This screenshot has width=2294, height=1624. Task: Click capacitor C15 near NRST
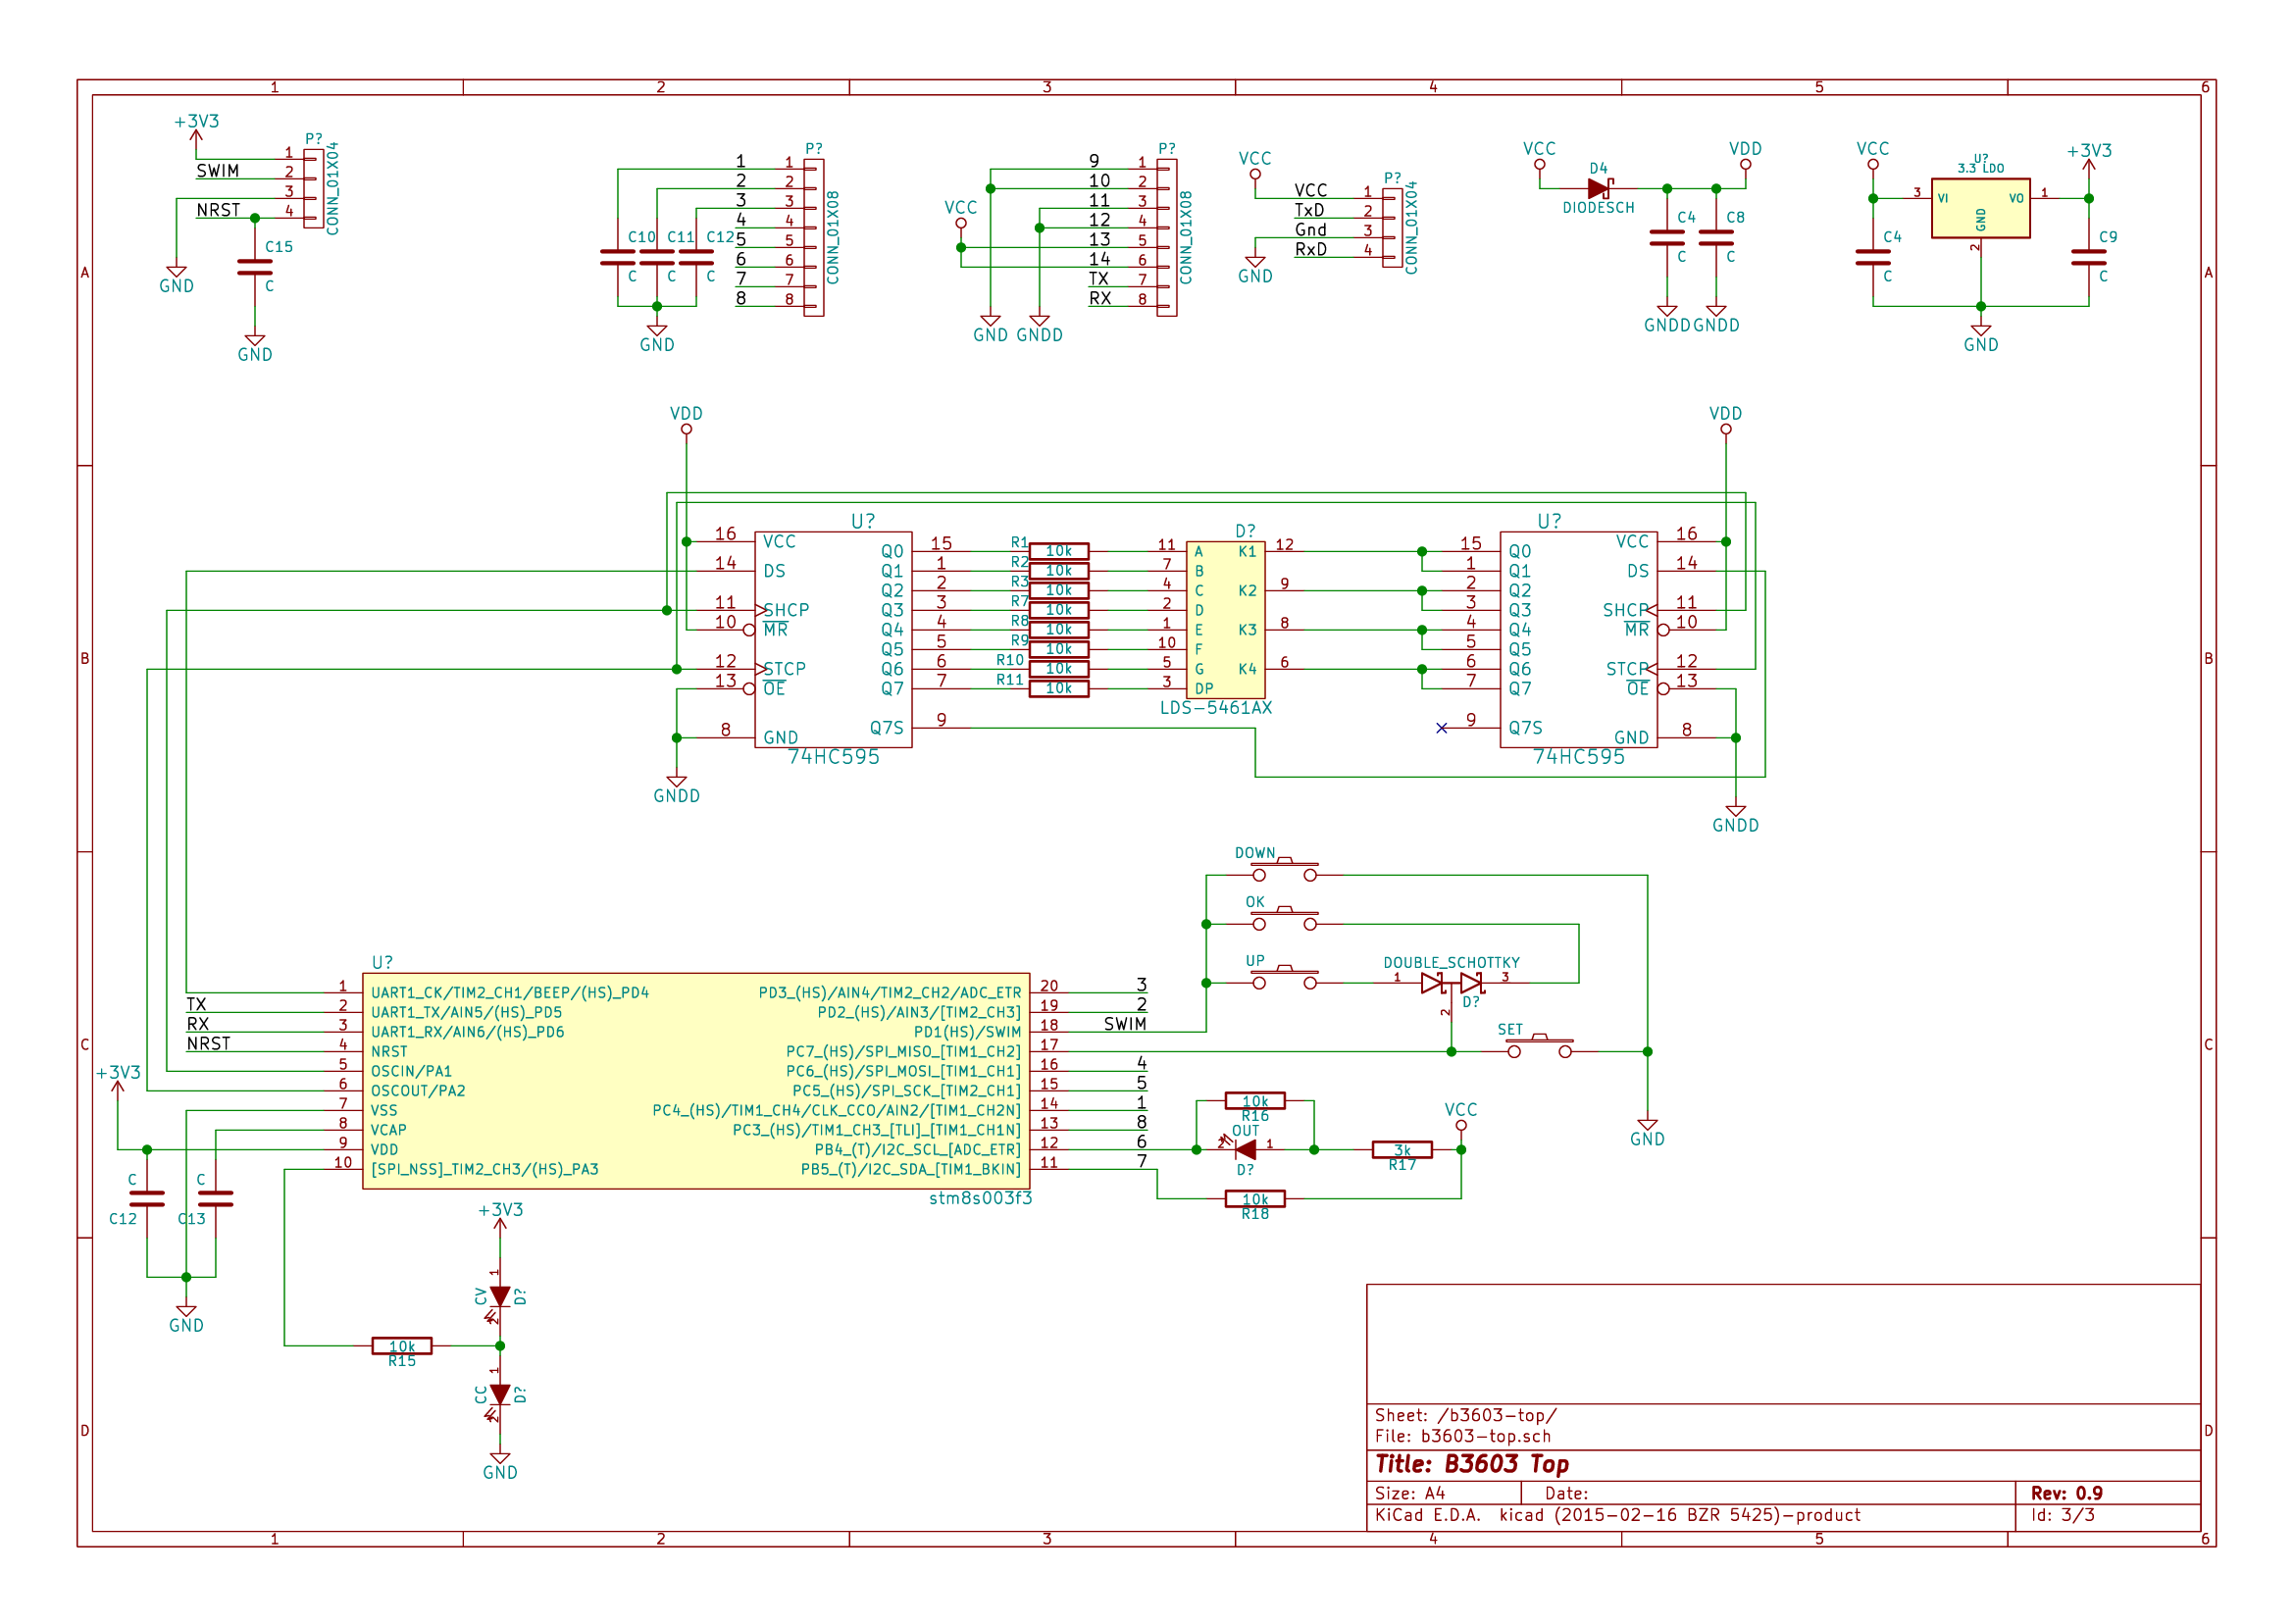pos(255,266)
